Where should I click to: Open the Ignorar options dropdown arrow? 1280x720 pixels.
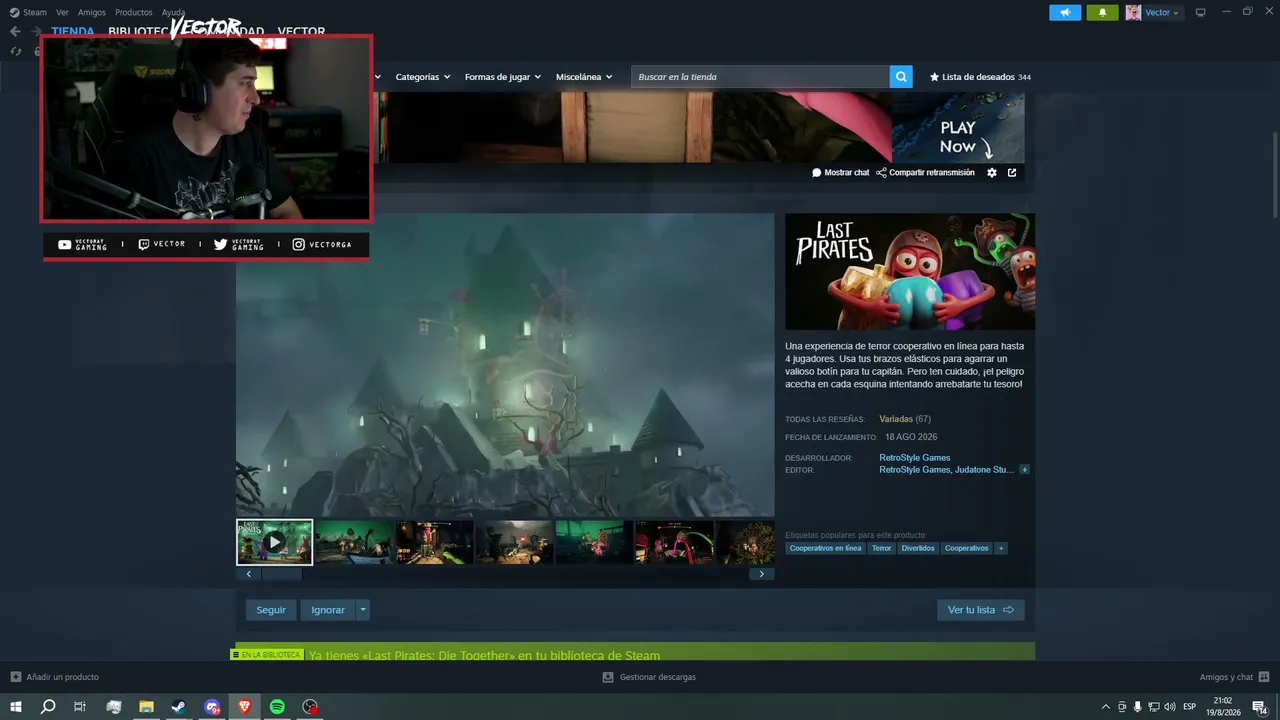click(x=363, y=610)
